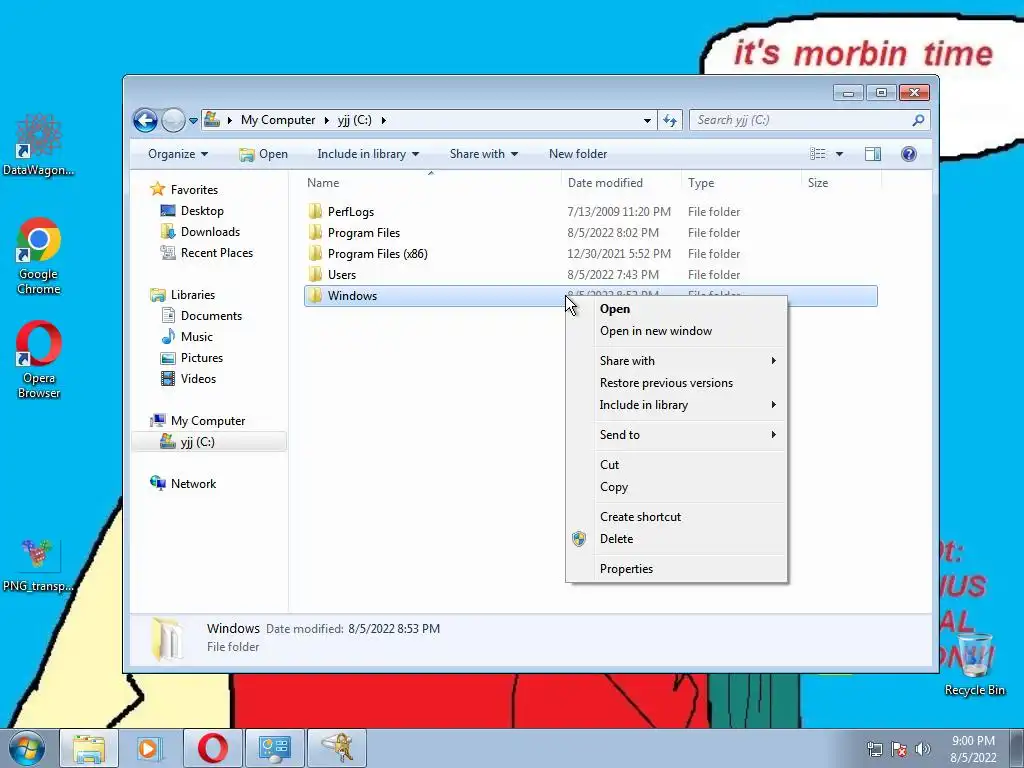This screenshot has width=1024, height=768.
Task: Click the volume speaker tray icon
Action: pyautogui.click(x=922, y=749)
